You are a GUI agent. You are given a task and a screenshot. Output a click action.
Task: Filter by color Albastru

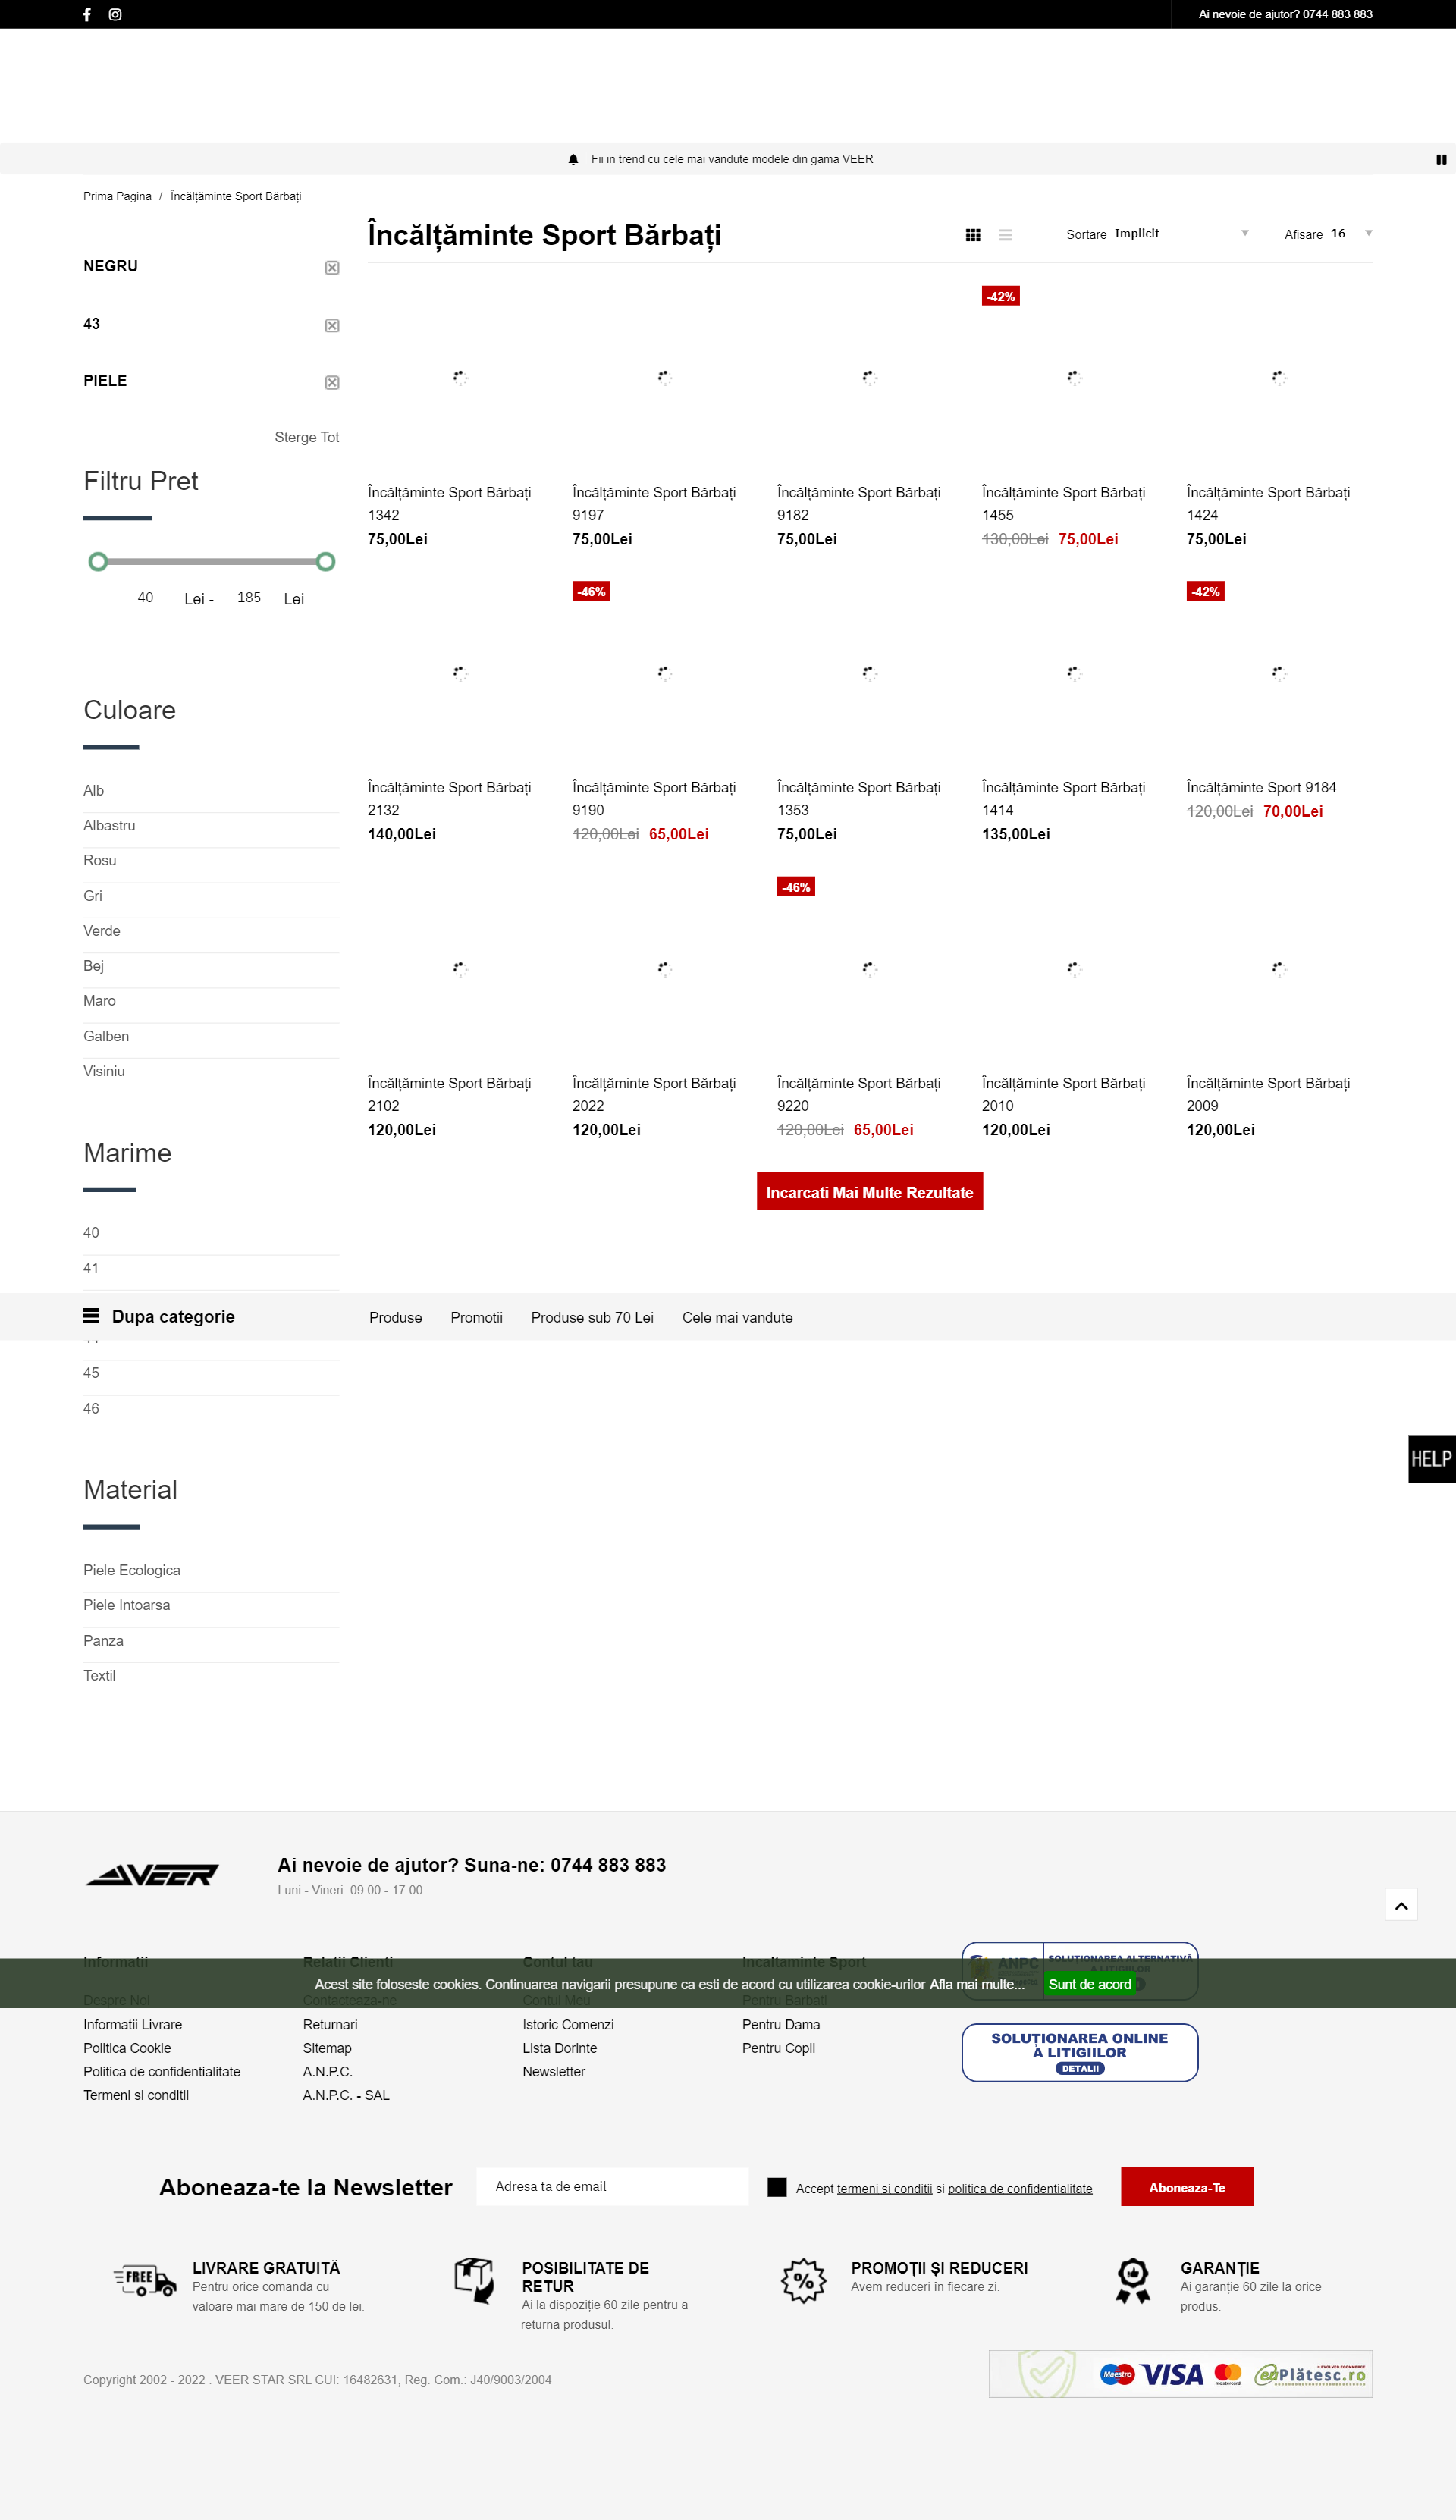109,825
